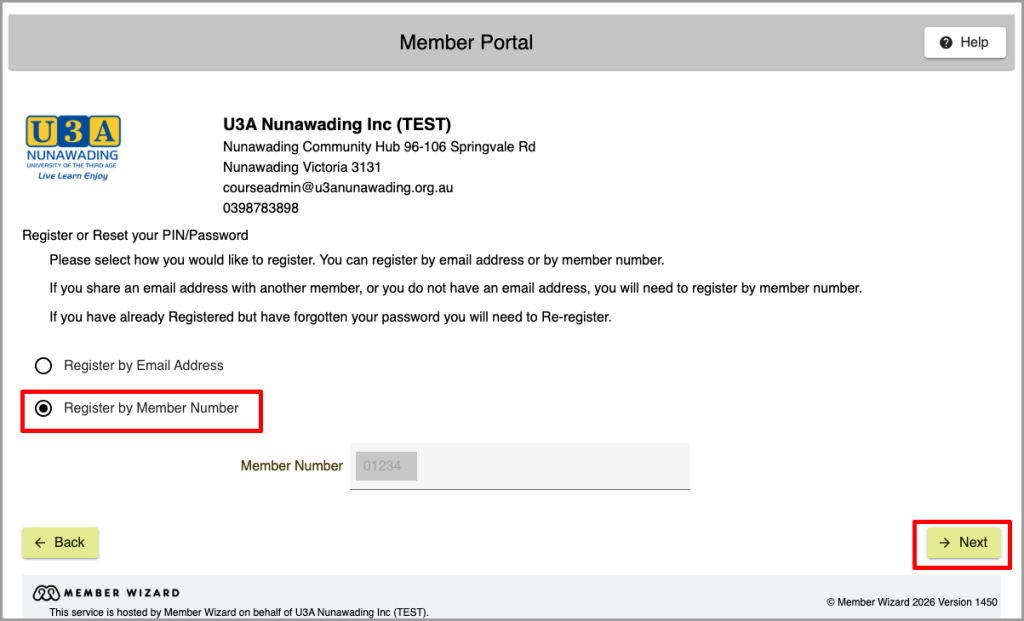Click the "Register or Reset your PIN/Password" heading
1024x621 pixels.
[x=135, y=235]
